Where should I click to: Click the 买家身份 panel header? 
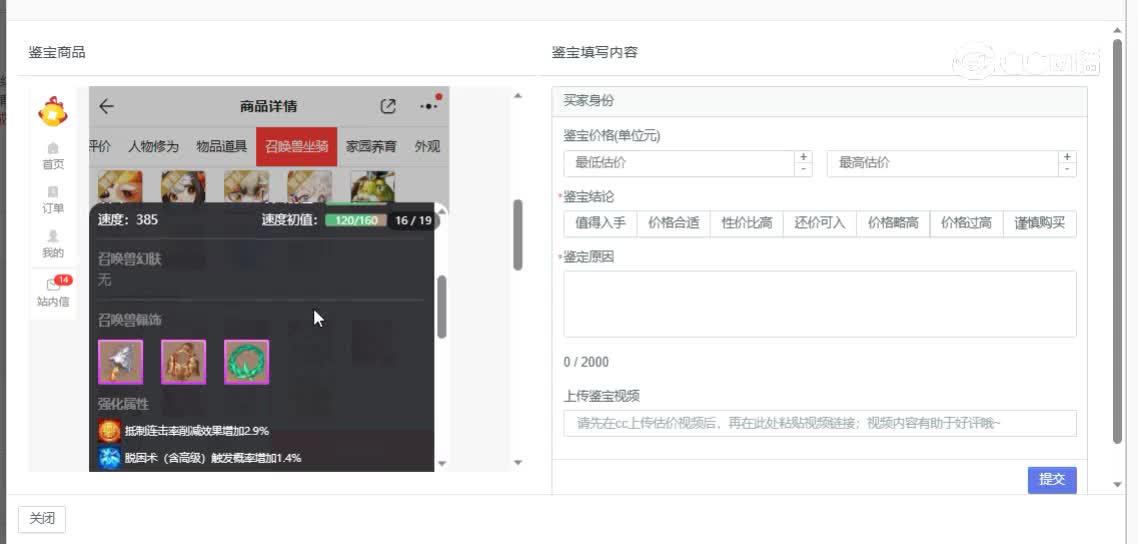pos(819,102)
